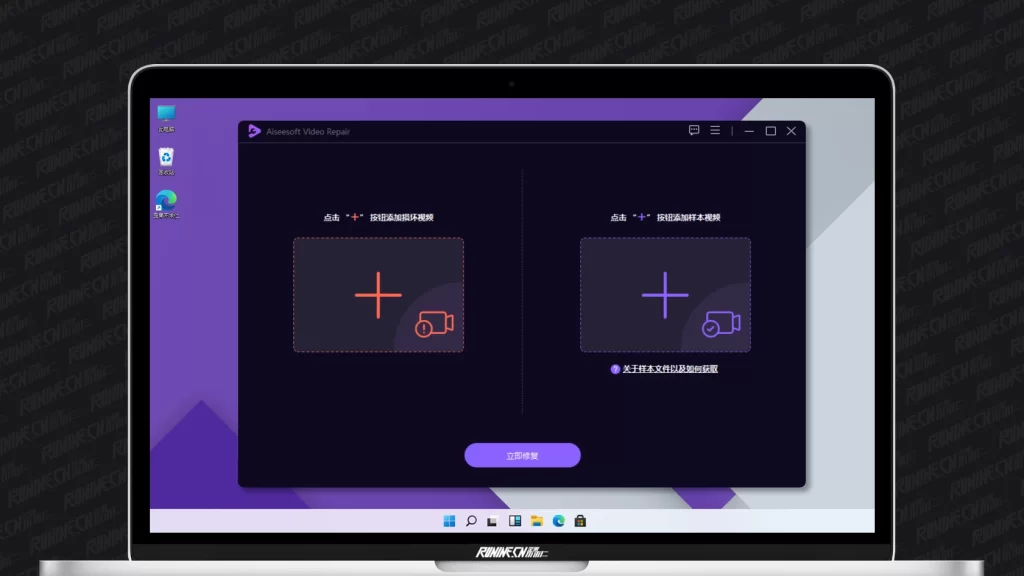This screenshot has height=576, width=1024.
Task: Open Microsoft Store from the taskbar
Action: [x=580, y=521]
